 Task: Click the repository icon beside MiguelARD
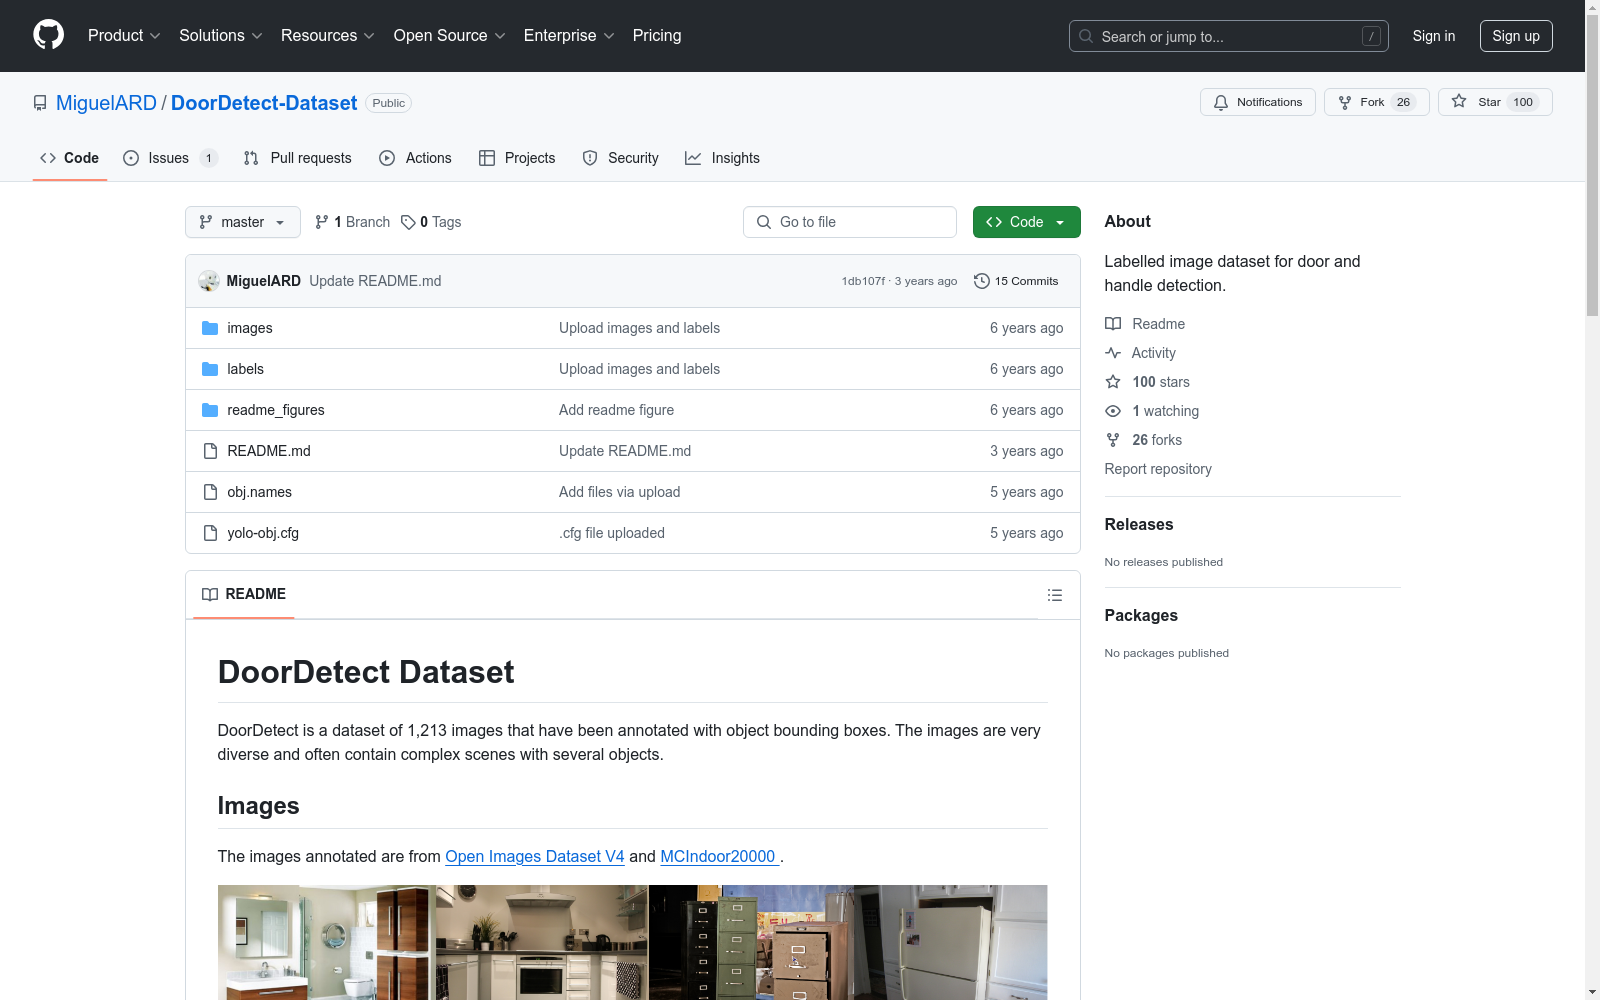click(40, 103)
